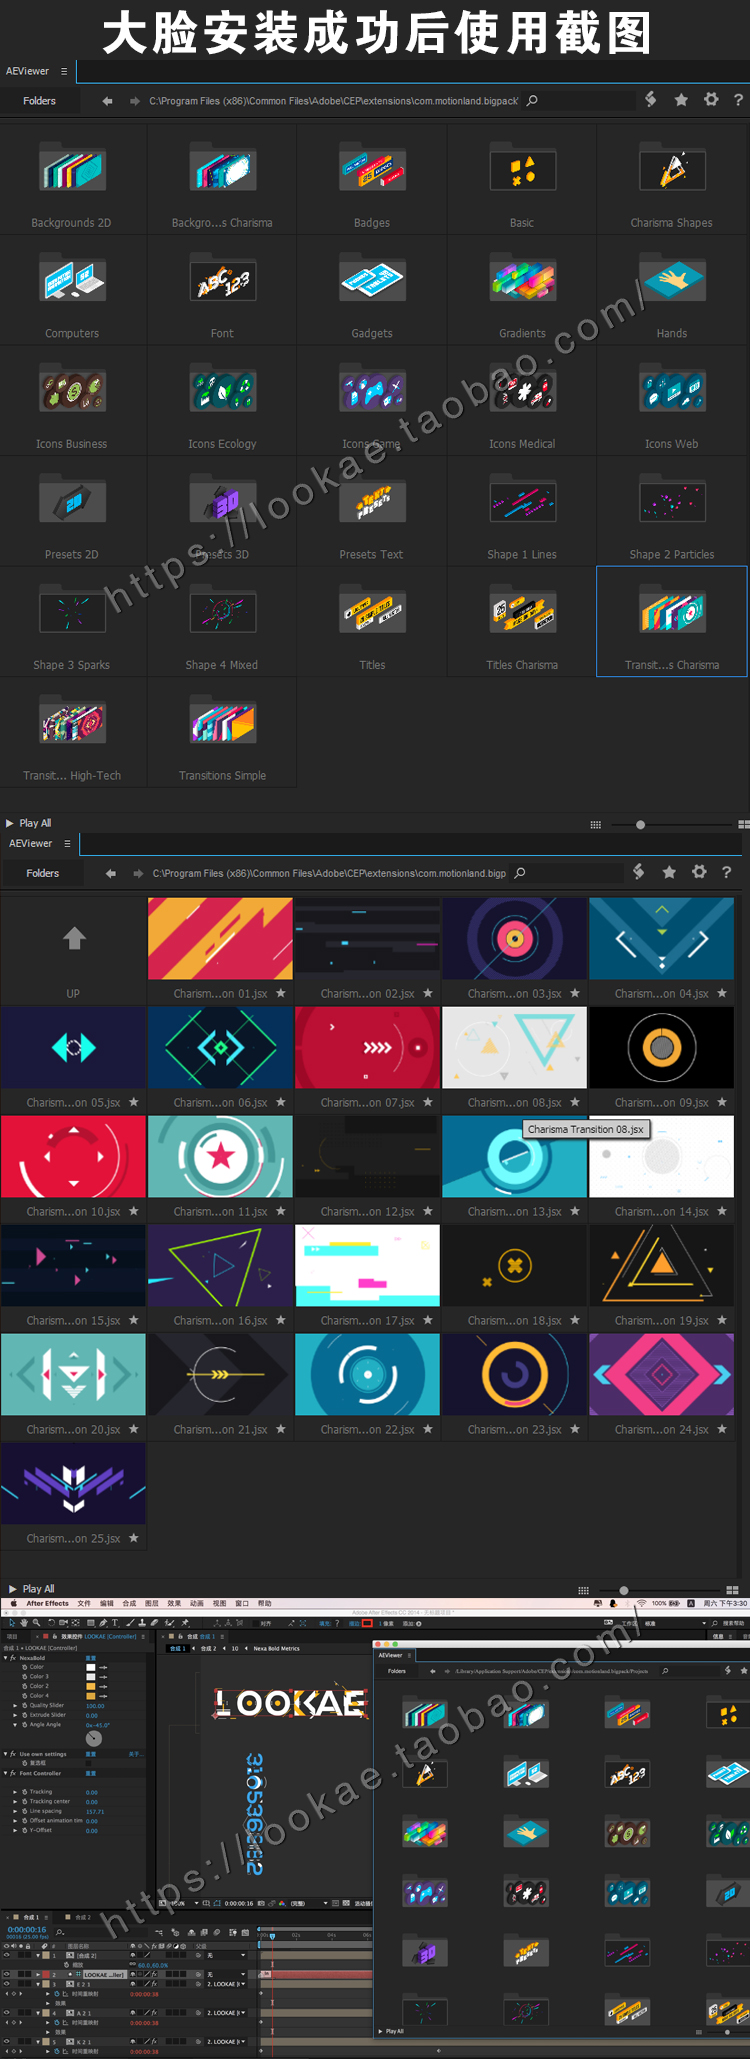The image size is (750, 2059).
Task: Select the Hand tool in After Effects toolbar
Action: (x=24, y=1622)
